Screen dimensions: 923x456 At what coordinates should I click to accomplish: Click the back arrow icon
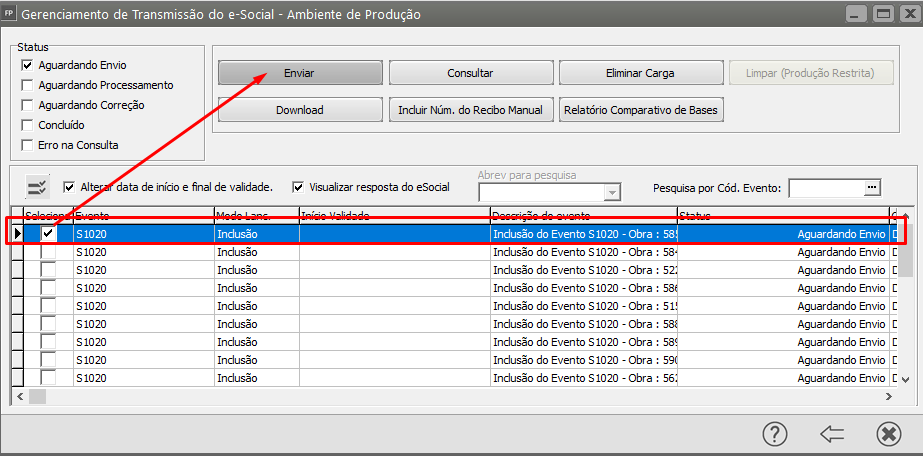coord(832,434)
